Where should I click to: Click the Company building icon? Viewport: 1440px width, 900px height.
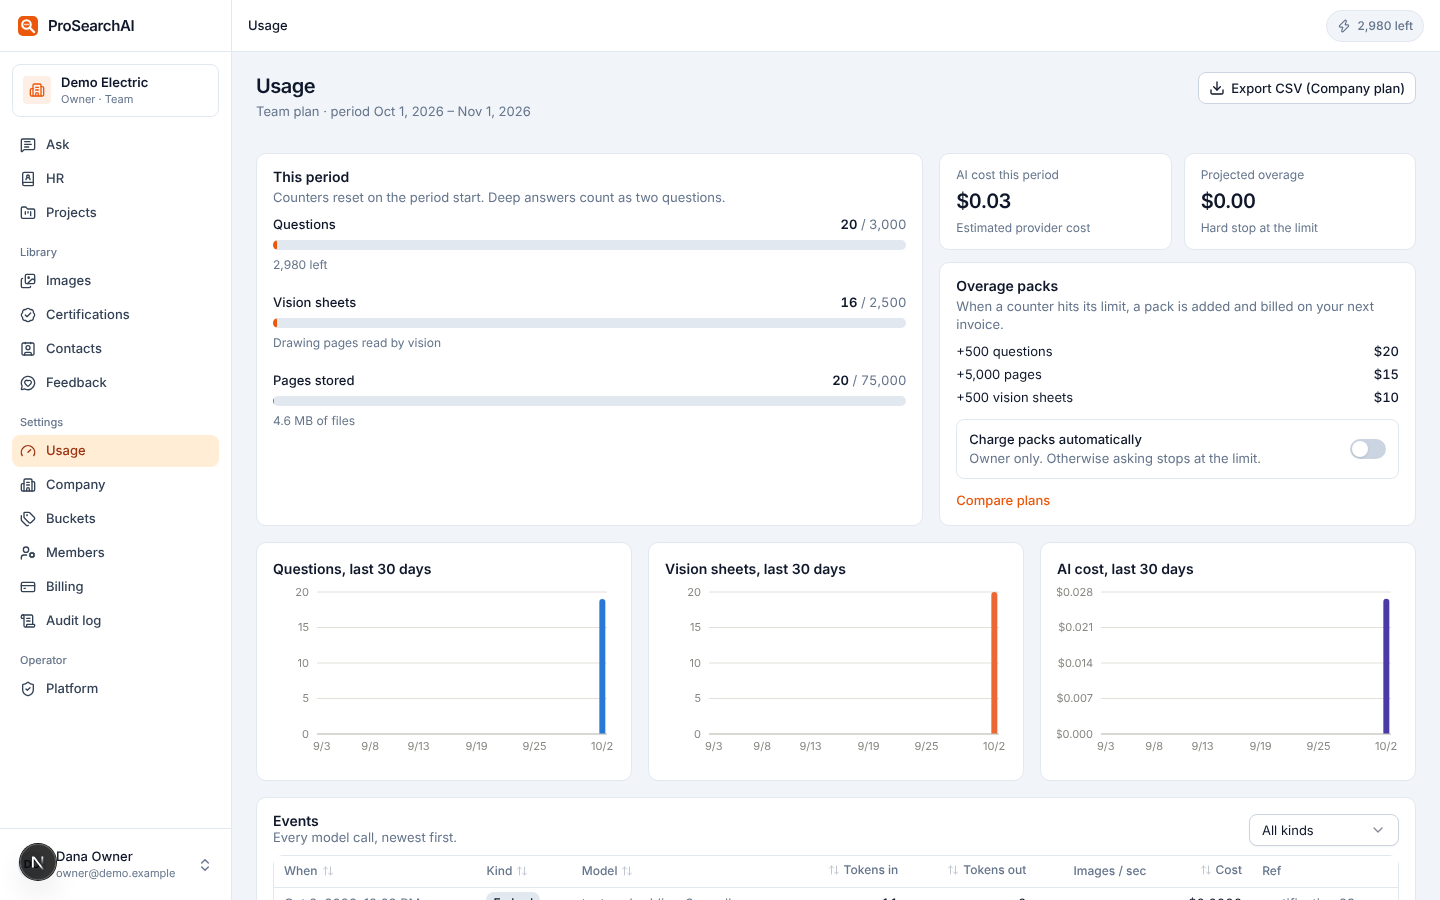pyautogui.click(x=28, y=485)
